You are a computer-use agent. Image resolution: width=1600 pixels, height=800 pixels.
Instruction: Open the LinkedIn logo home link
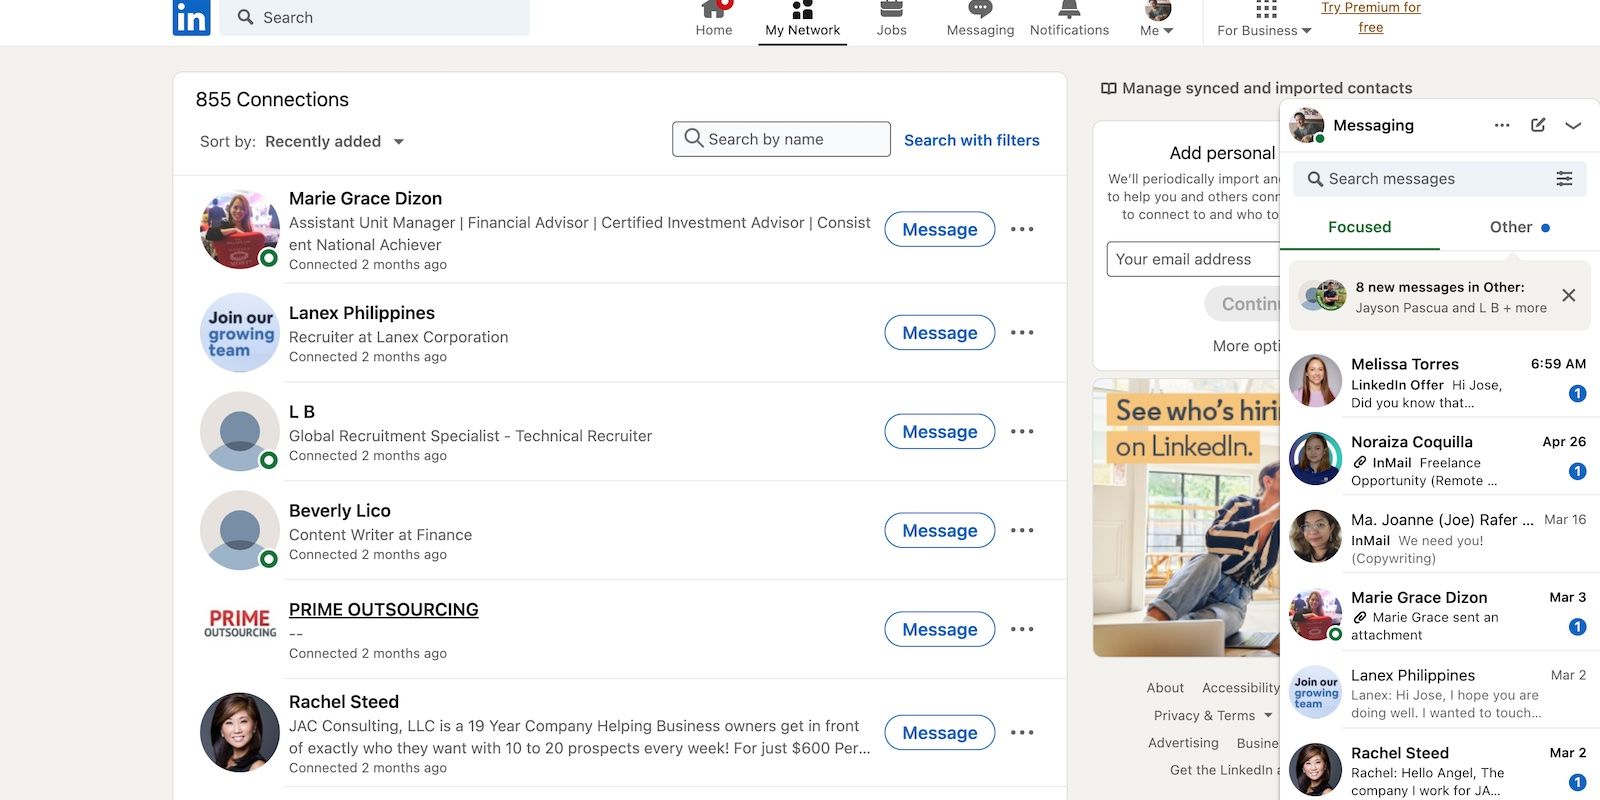point(191,17)
